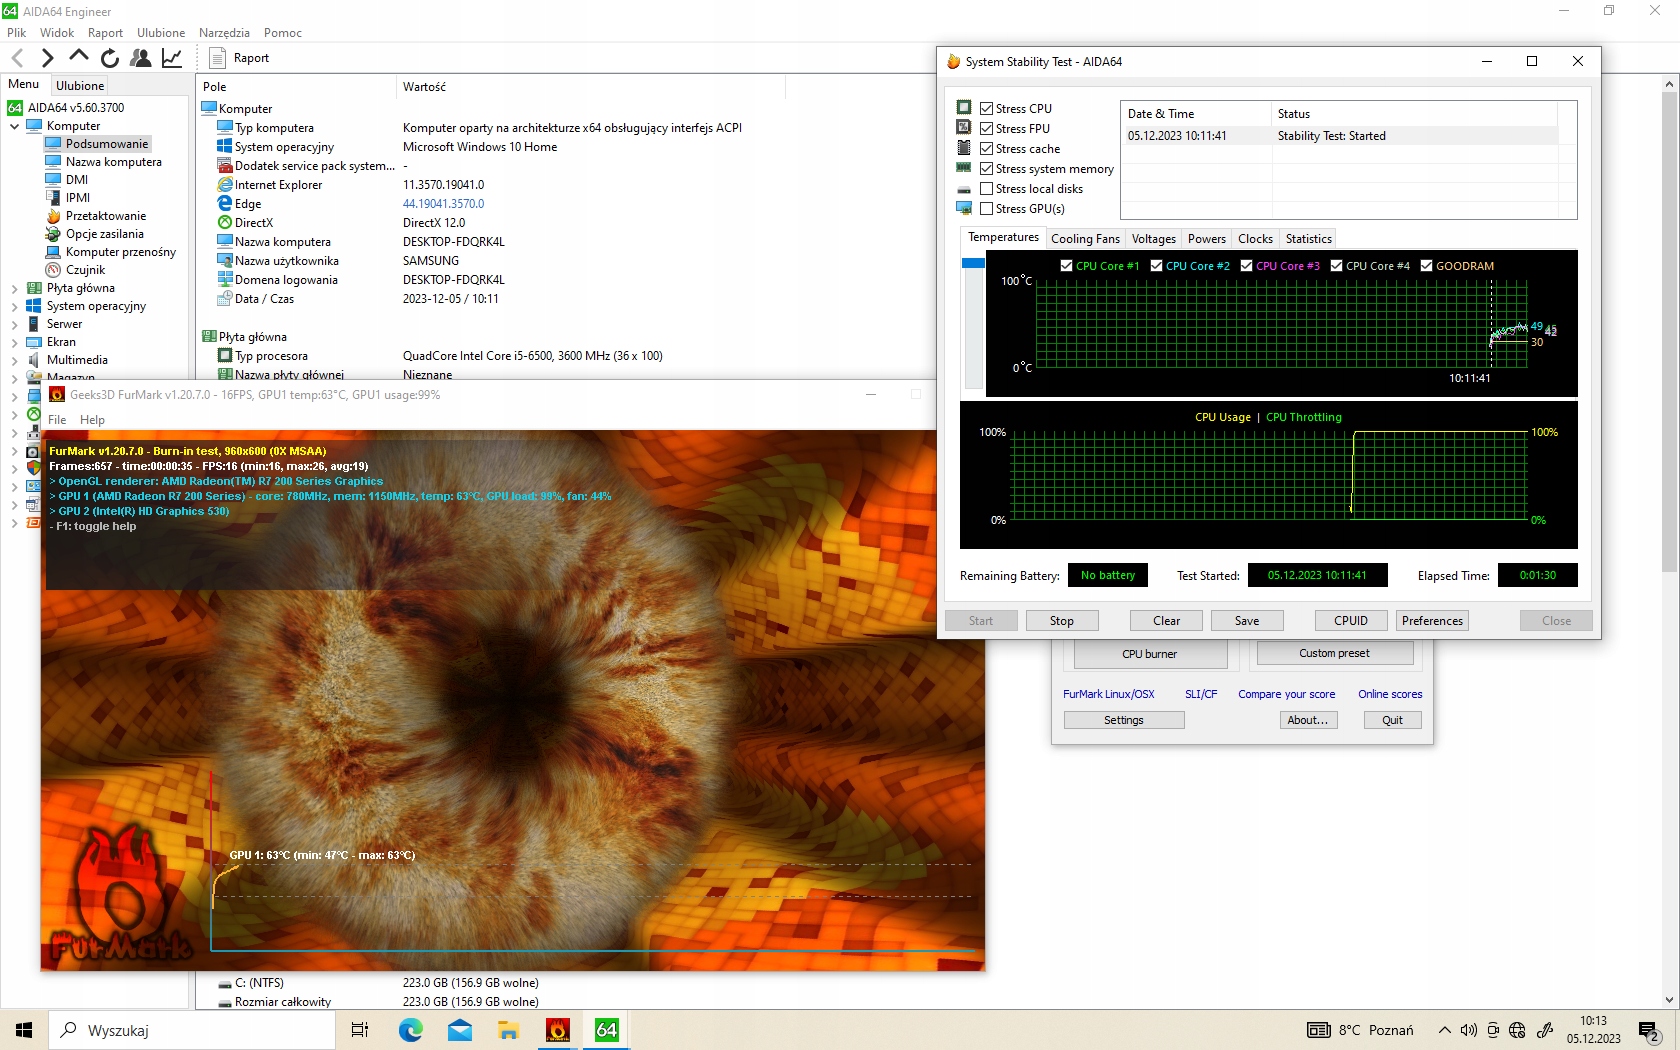Screen dimensions: 1680x1050
Task: Show hidden tray icons chevron
Action: 1444,1030
